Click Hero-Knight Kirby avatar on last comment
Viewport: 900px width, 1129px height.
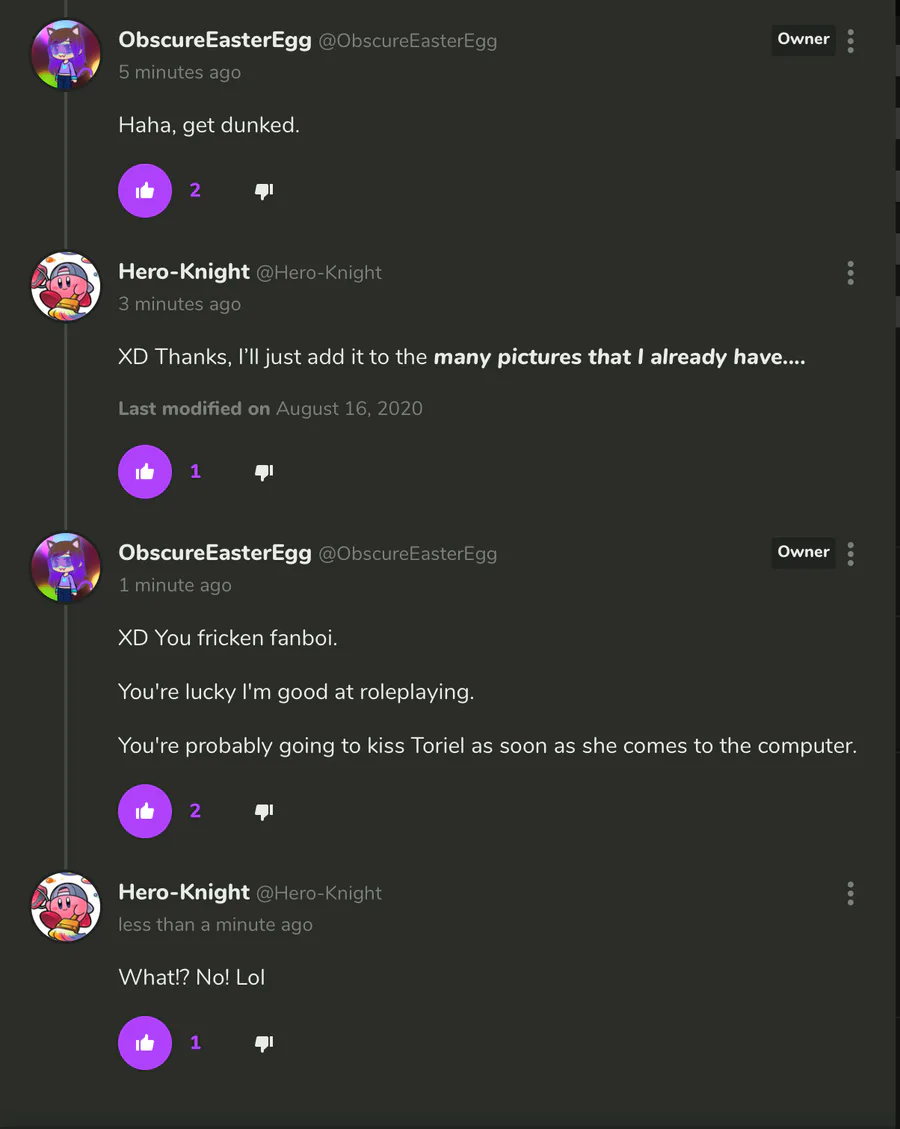[67, 906]
